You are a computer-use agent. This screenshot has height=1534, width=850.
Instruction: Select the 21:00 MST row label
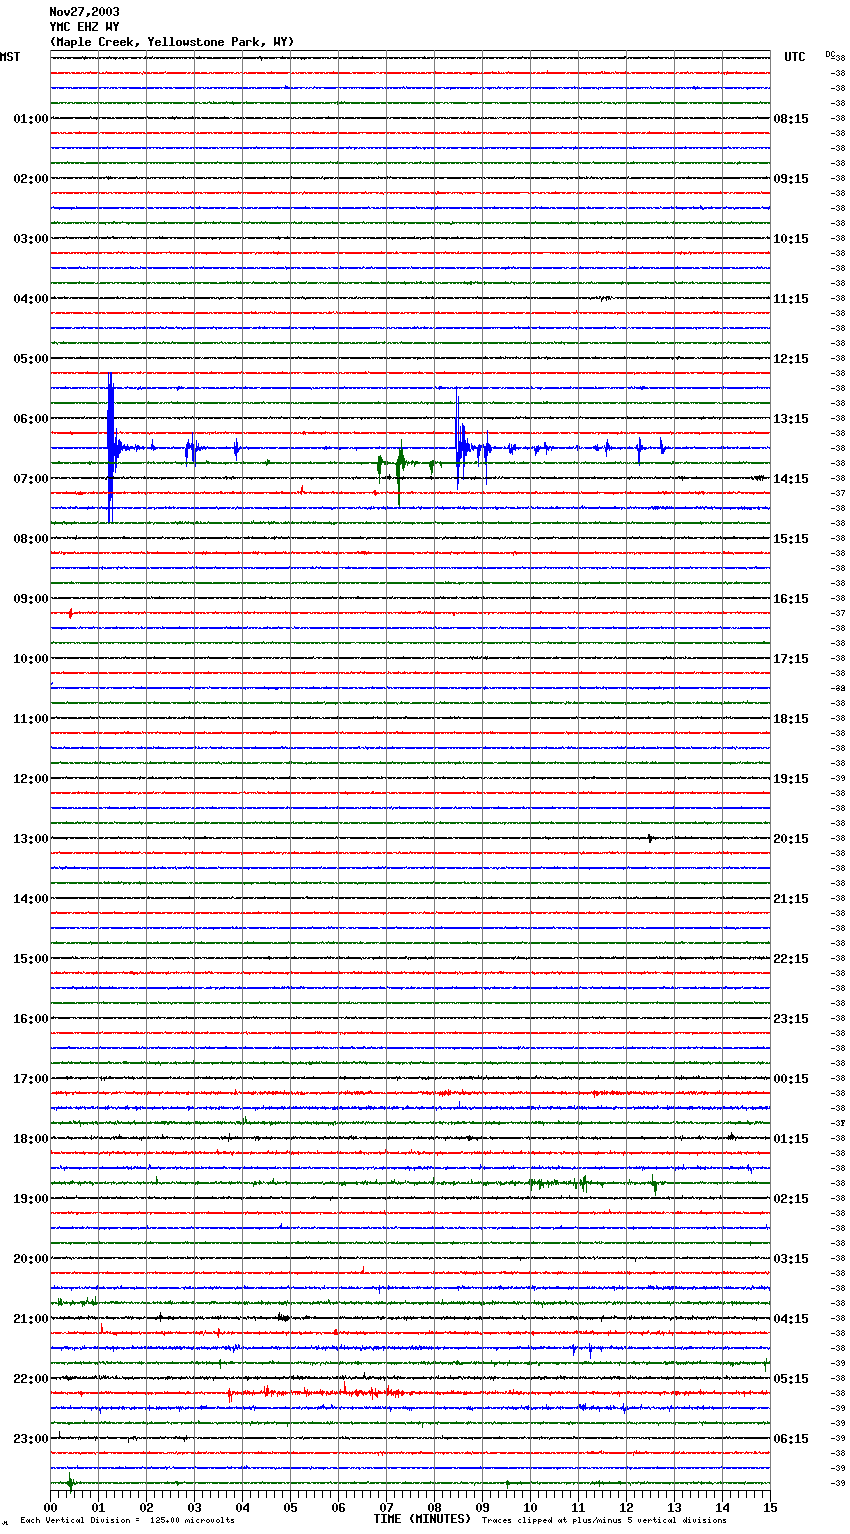tap(31, 1319)
